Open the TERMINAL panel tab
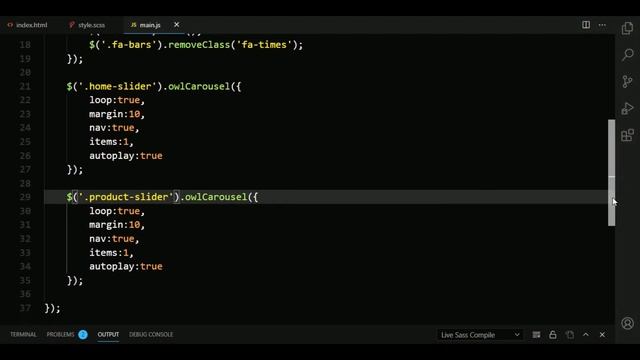The height and width of the screenshot is (360, 640). coord(23,334)
